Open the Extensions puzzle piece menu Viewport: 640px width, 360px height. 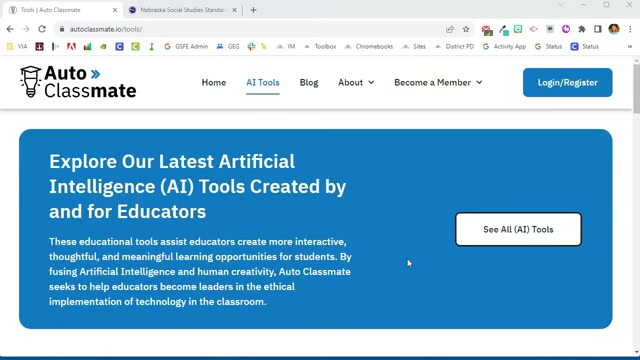pos(582,29)
